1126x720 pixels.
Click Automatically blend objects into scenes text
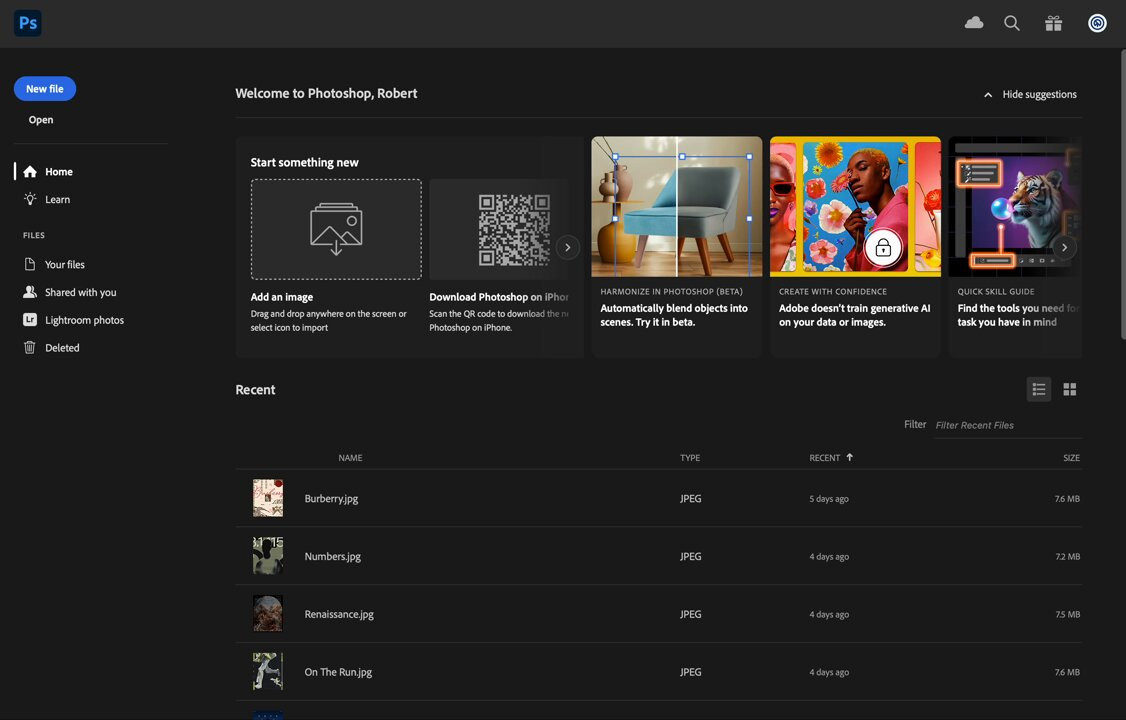coord(674,315)
